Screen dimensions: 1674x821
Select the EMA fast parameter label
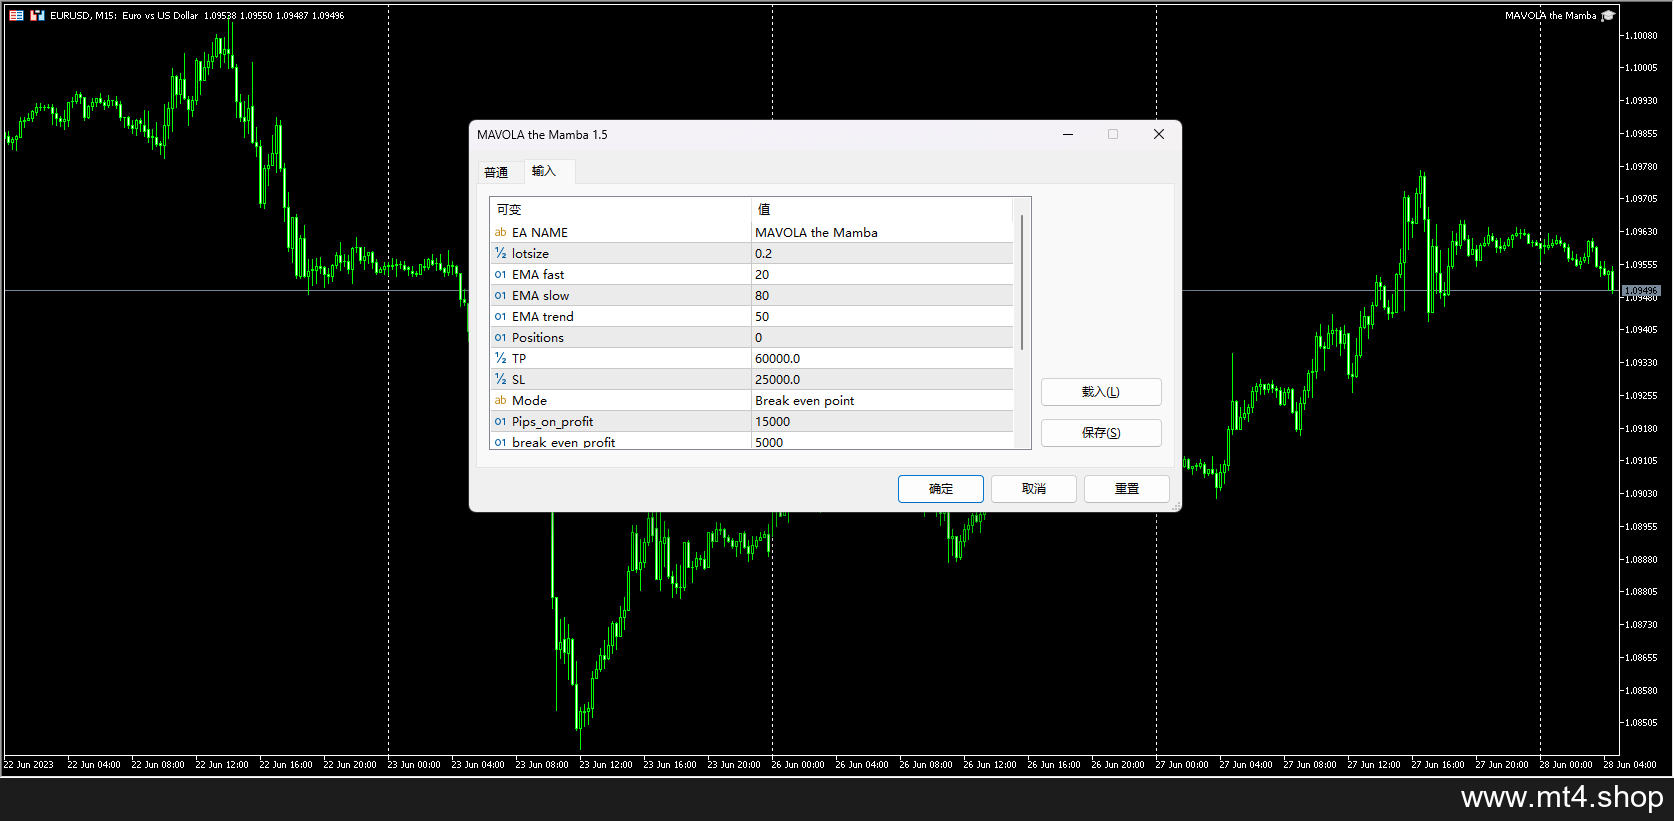(538, 275)
